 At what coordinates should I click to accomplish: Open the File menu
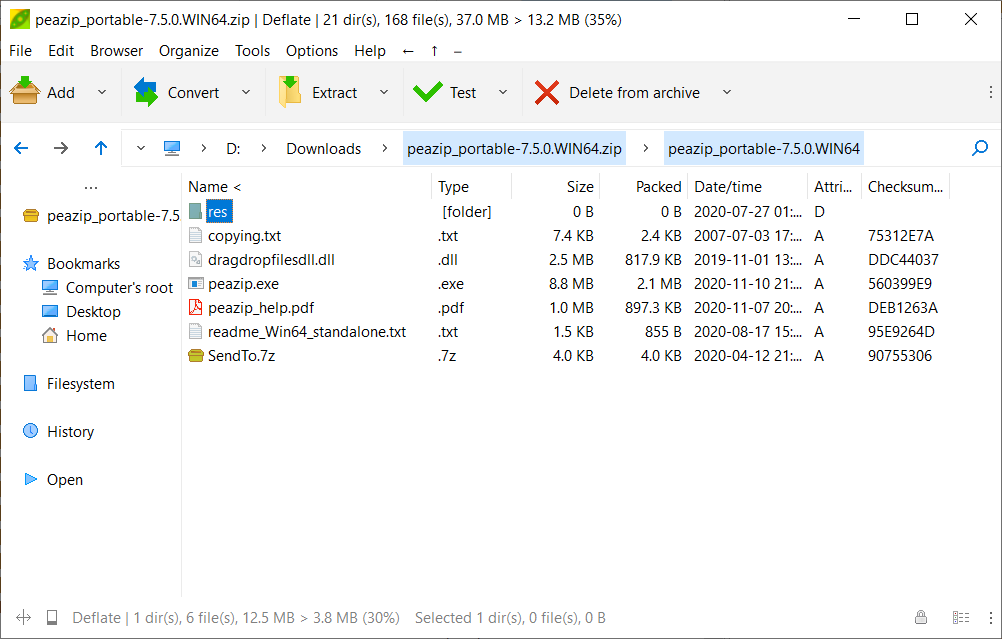tap(20, 50)
